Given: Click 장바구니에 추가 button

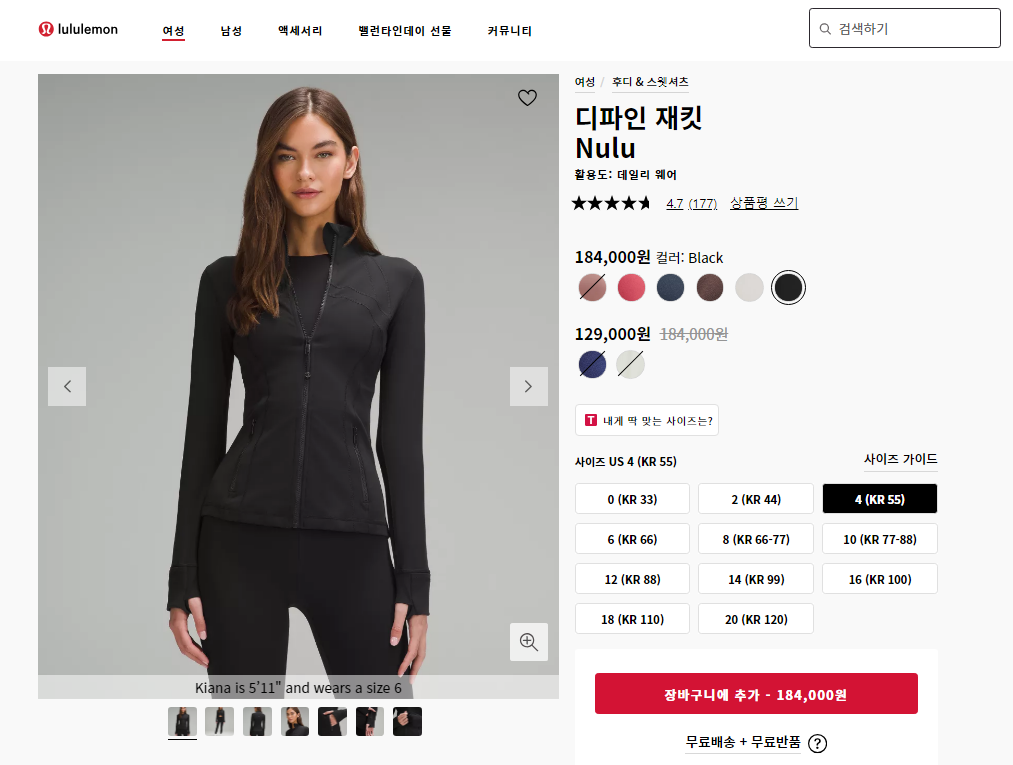Looking at the screenshot, I should [x=756, y=694].
